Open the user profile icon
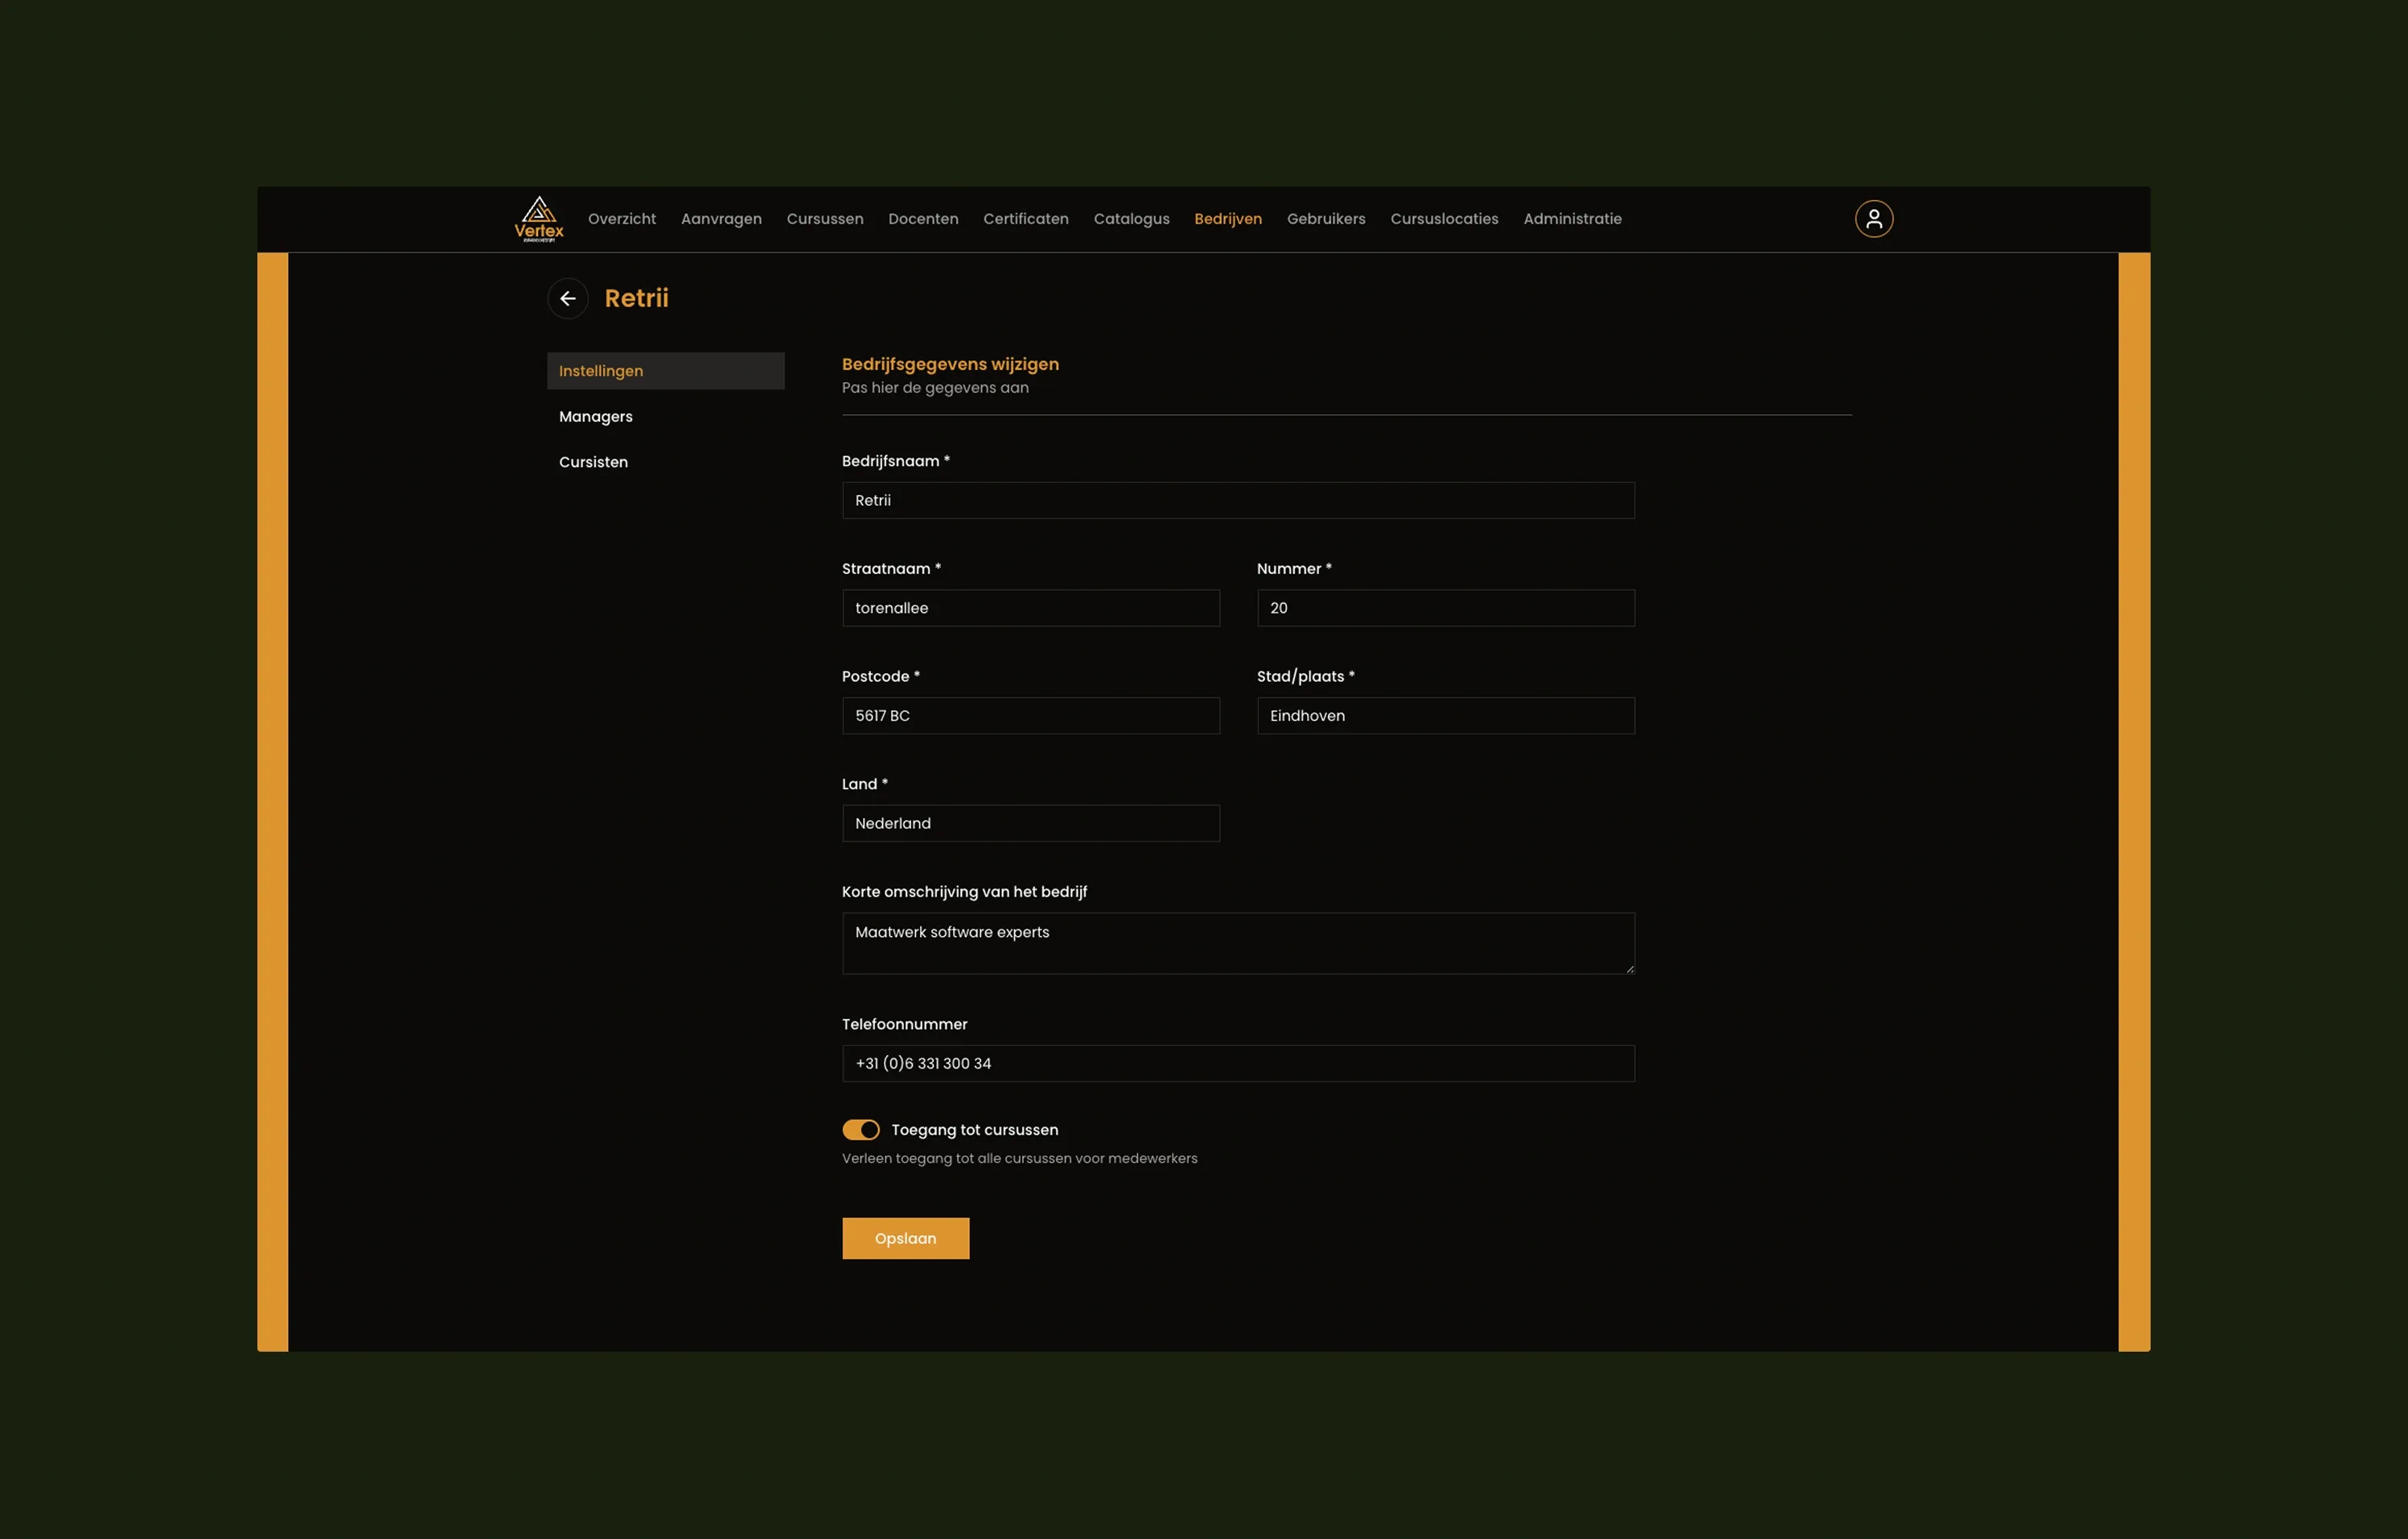Screen dimensions: 2408x1539 (1873, 219)
